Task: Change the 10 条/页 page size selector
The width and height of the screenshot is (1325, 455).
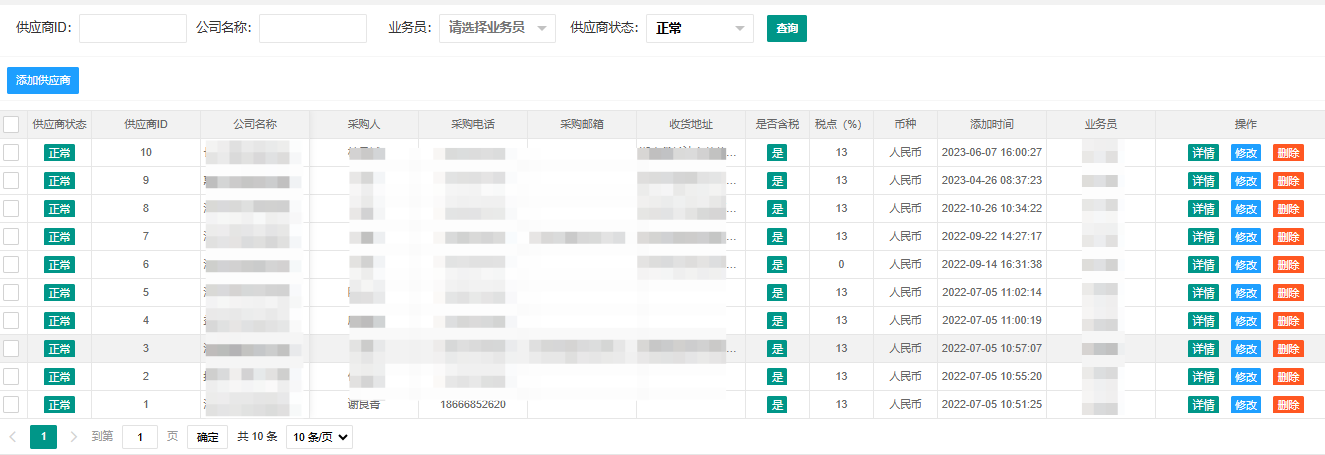Action: [x=319, y=437]
